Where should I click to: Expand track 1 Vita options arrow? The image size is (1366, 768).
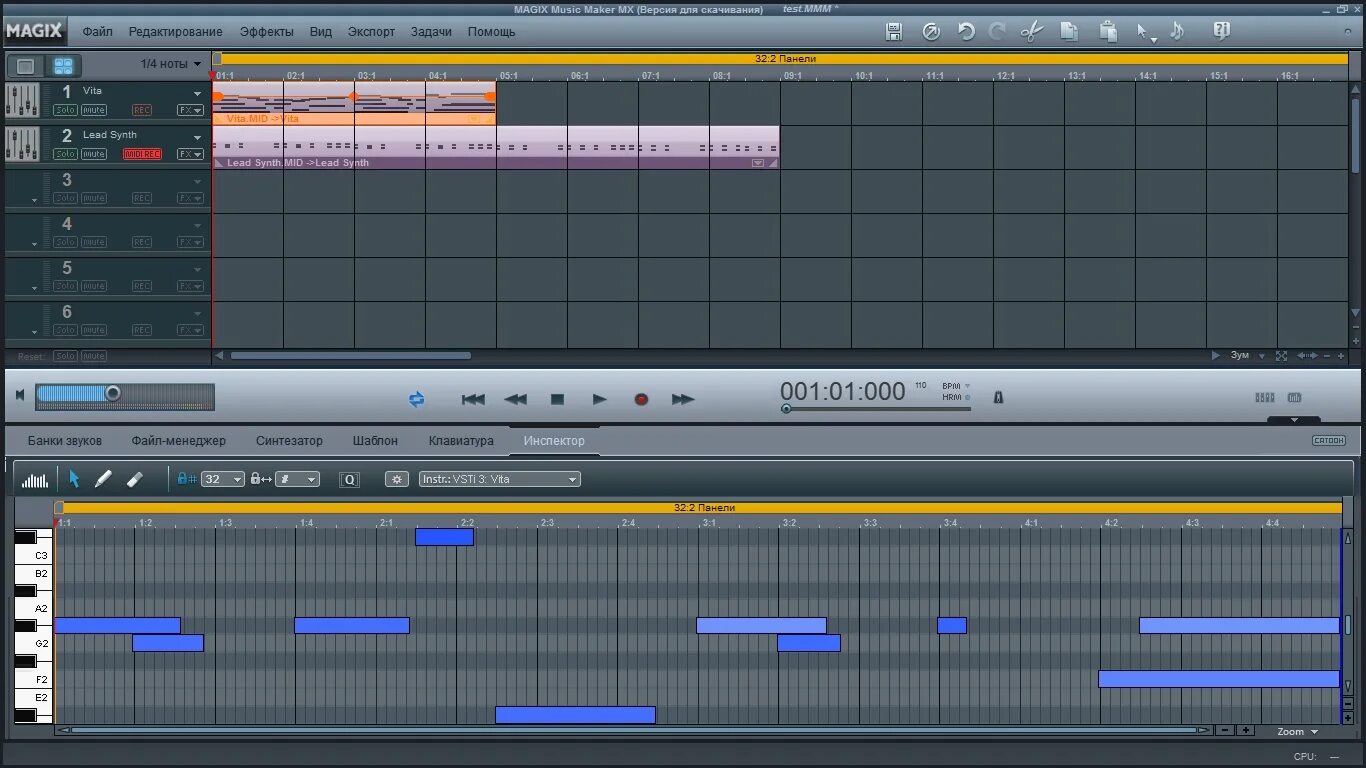(197, 93)
